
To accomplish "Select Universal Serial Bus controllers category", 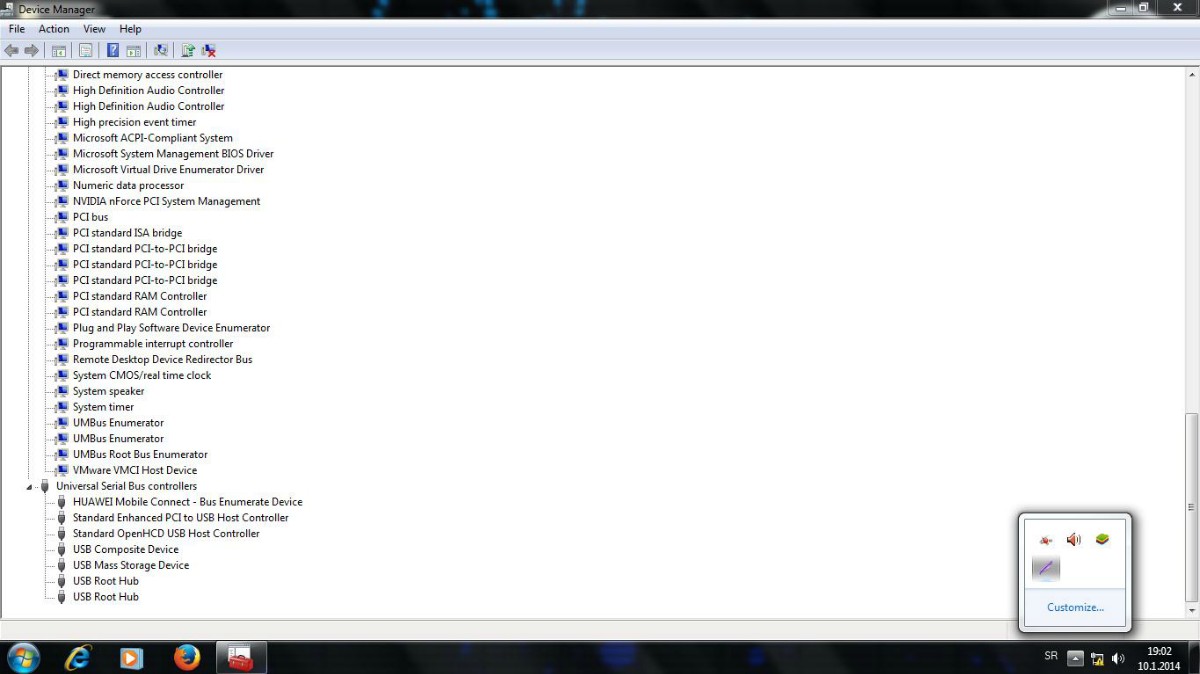I will (x=126, y=486).
